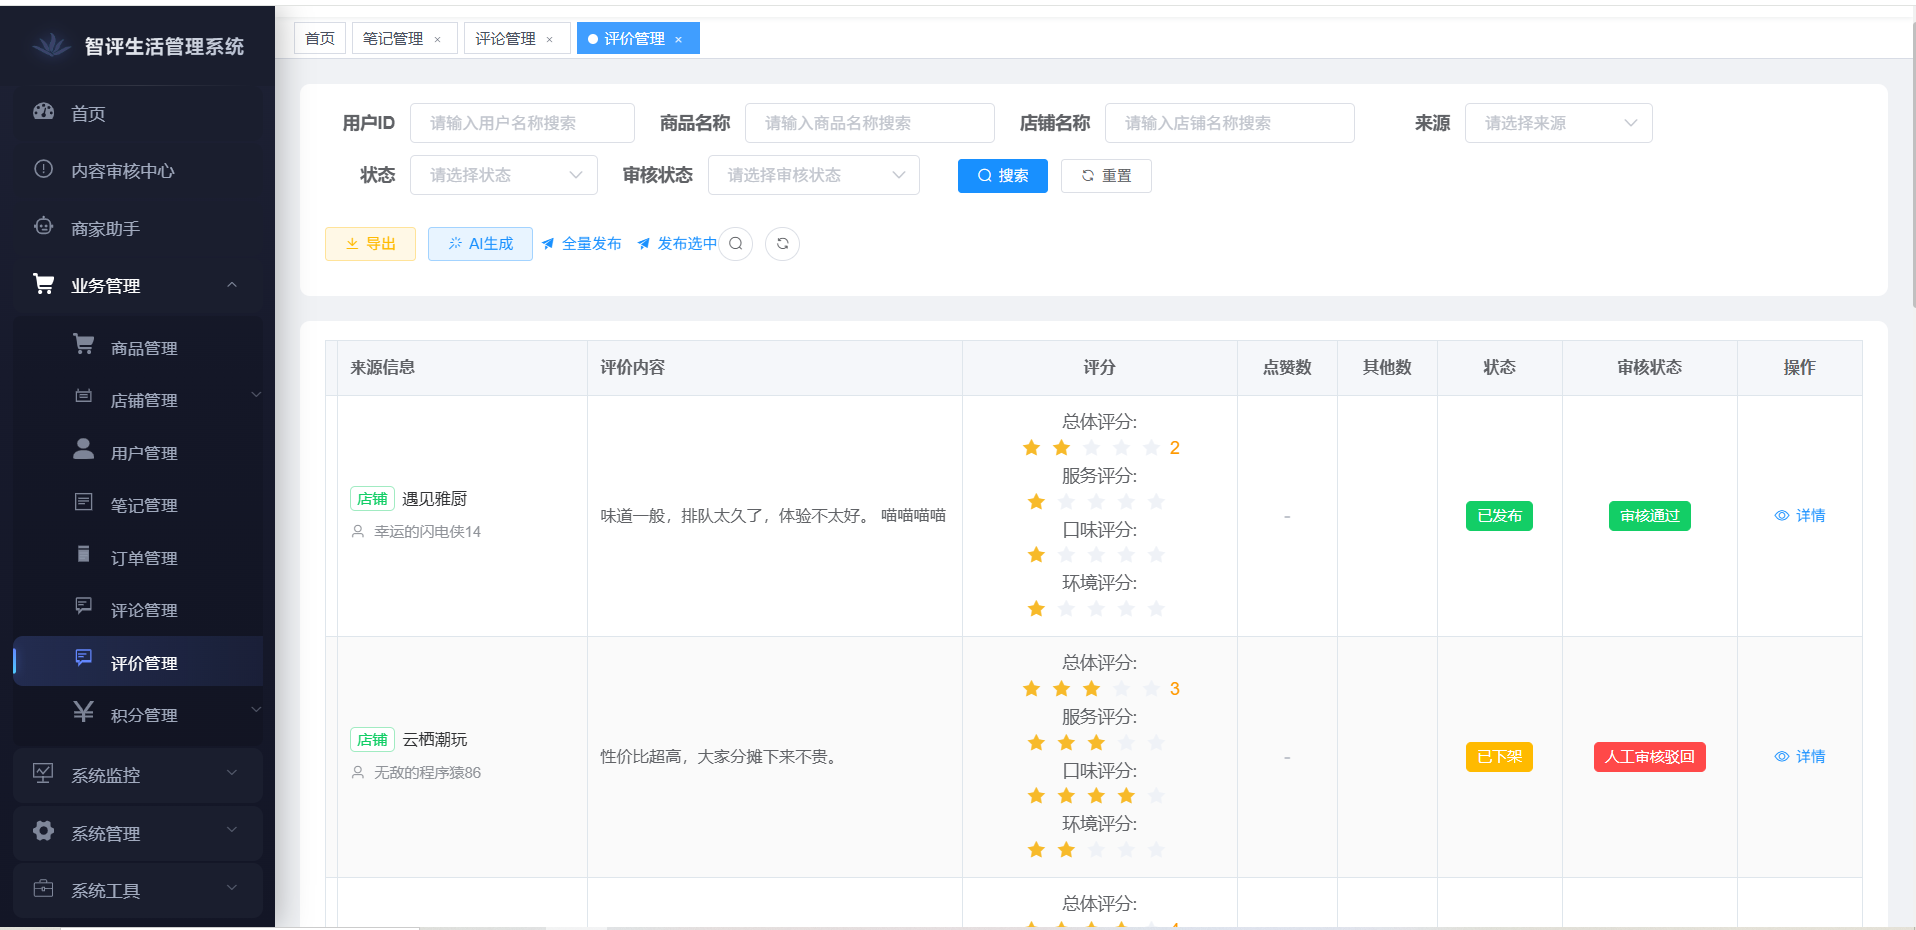Switch to the 评论管理 tab
Image resolution: width=1916 pixels, height=930 pixels.
[508, 37]
